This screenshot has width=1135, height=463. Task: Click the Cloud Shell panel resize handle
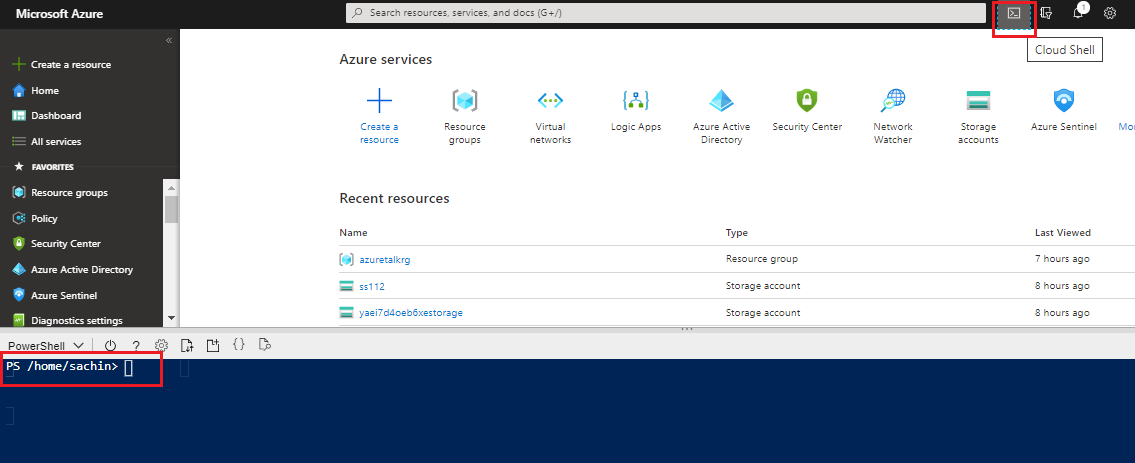[687, 329]
